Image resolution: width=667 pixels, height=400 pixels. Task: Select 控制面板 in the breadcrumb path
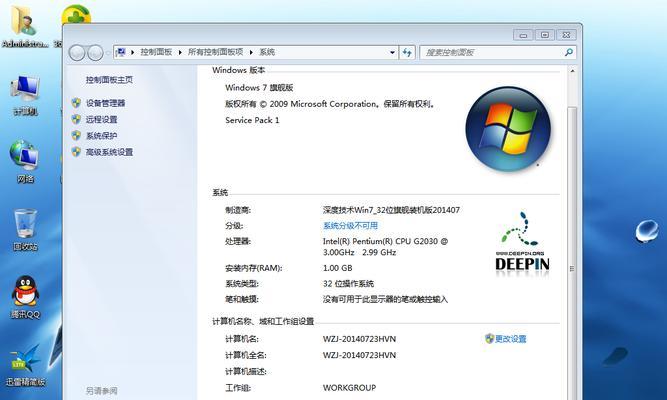[x=156, y=52]
